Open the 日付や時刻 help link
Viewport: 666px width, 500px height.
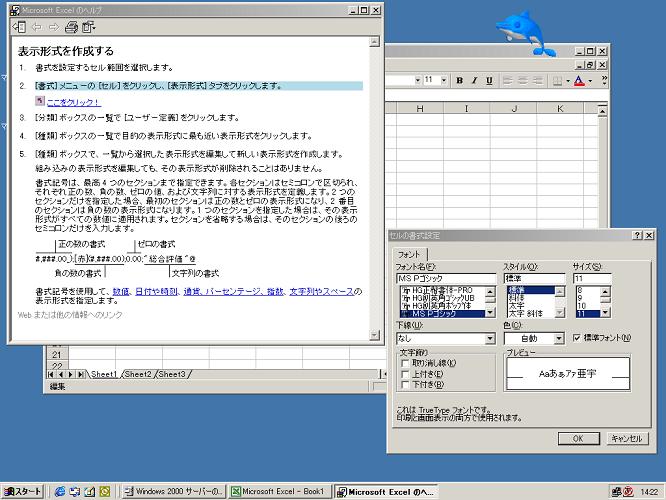coord(156,291)
